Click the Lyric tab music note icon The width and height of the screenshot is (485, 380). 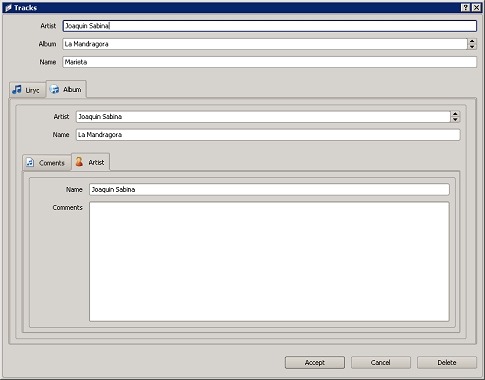tap(17, 89)
